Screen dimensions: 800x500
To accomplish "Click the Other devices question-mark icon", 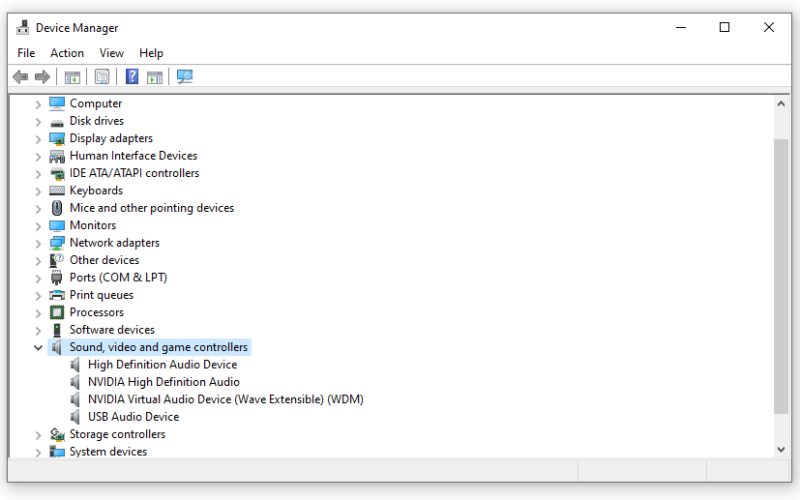I will (x=57, y=260).
